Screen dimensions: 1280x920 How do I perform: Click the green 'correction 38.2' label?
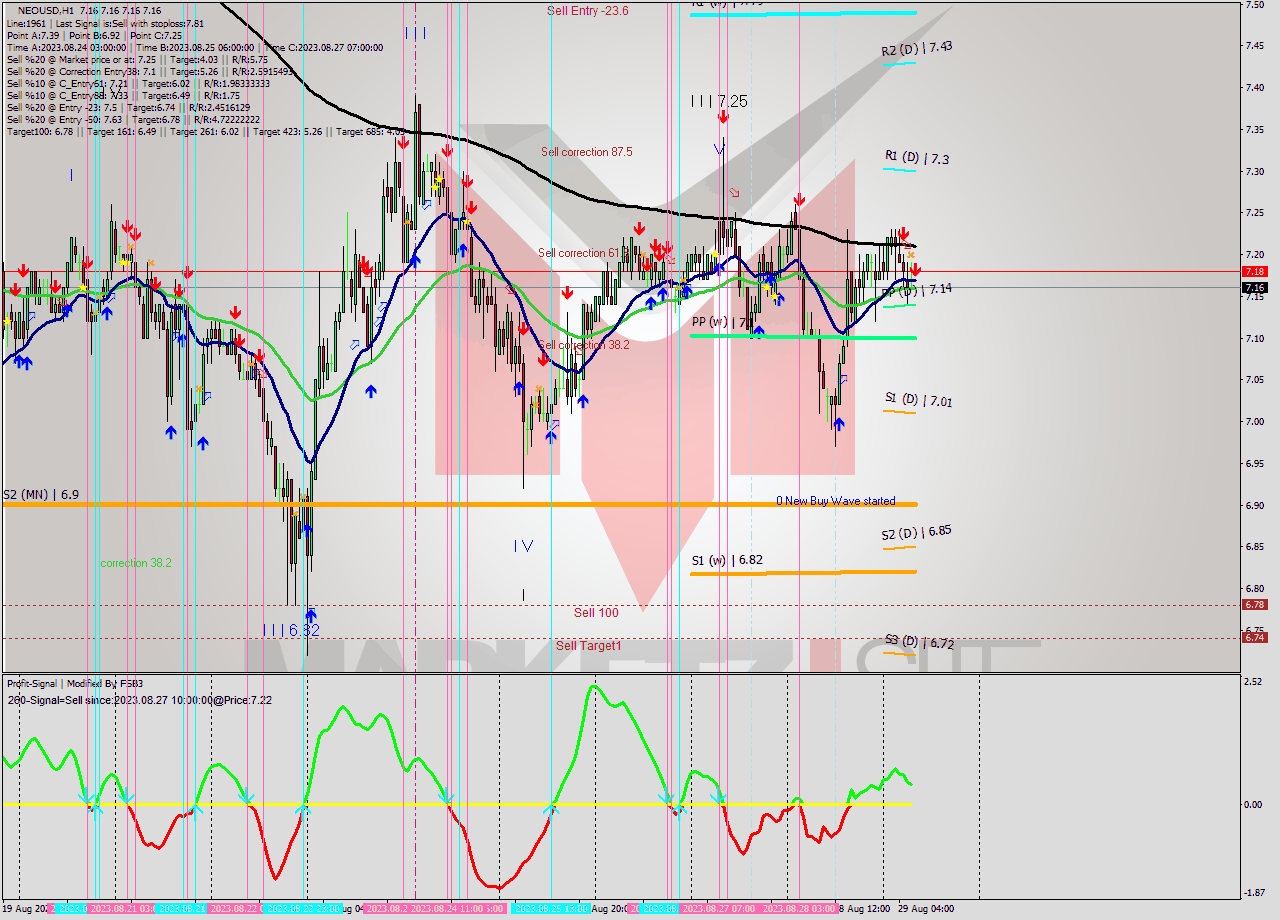tap(136, 563)
